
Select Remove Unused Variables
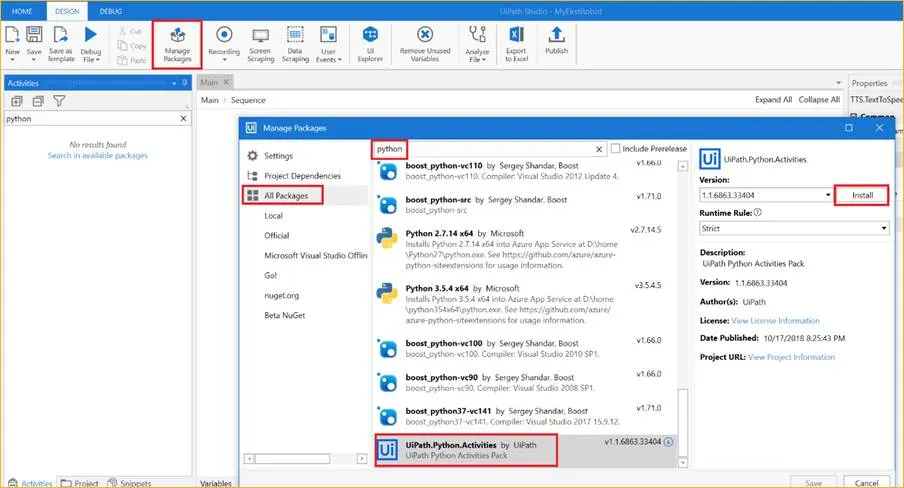pos(425,44)
